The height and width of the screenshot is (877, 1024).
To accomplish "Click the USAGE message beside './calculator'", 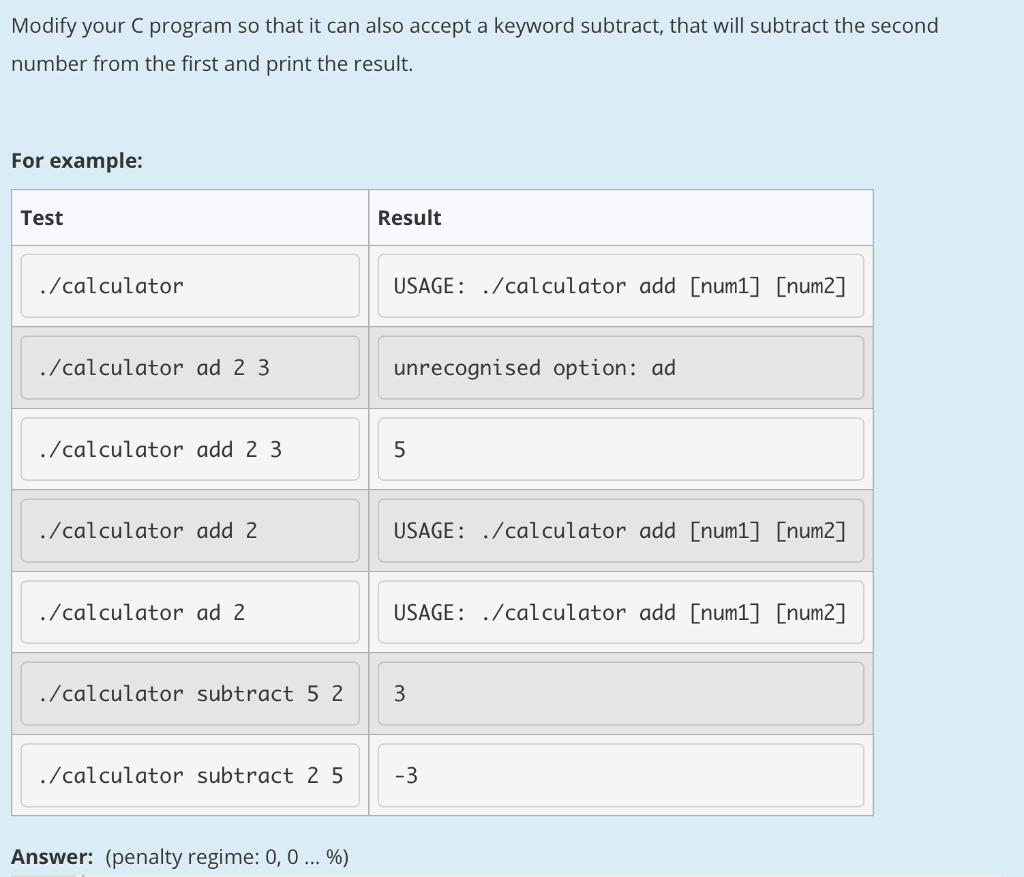I will tap(620, 285).
